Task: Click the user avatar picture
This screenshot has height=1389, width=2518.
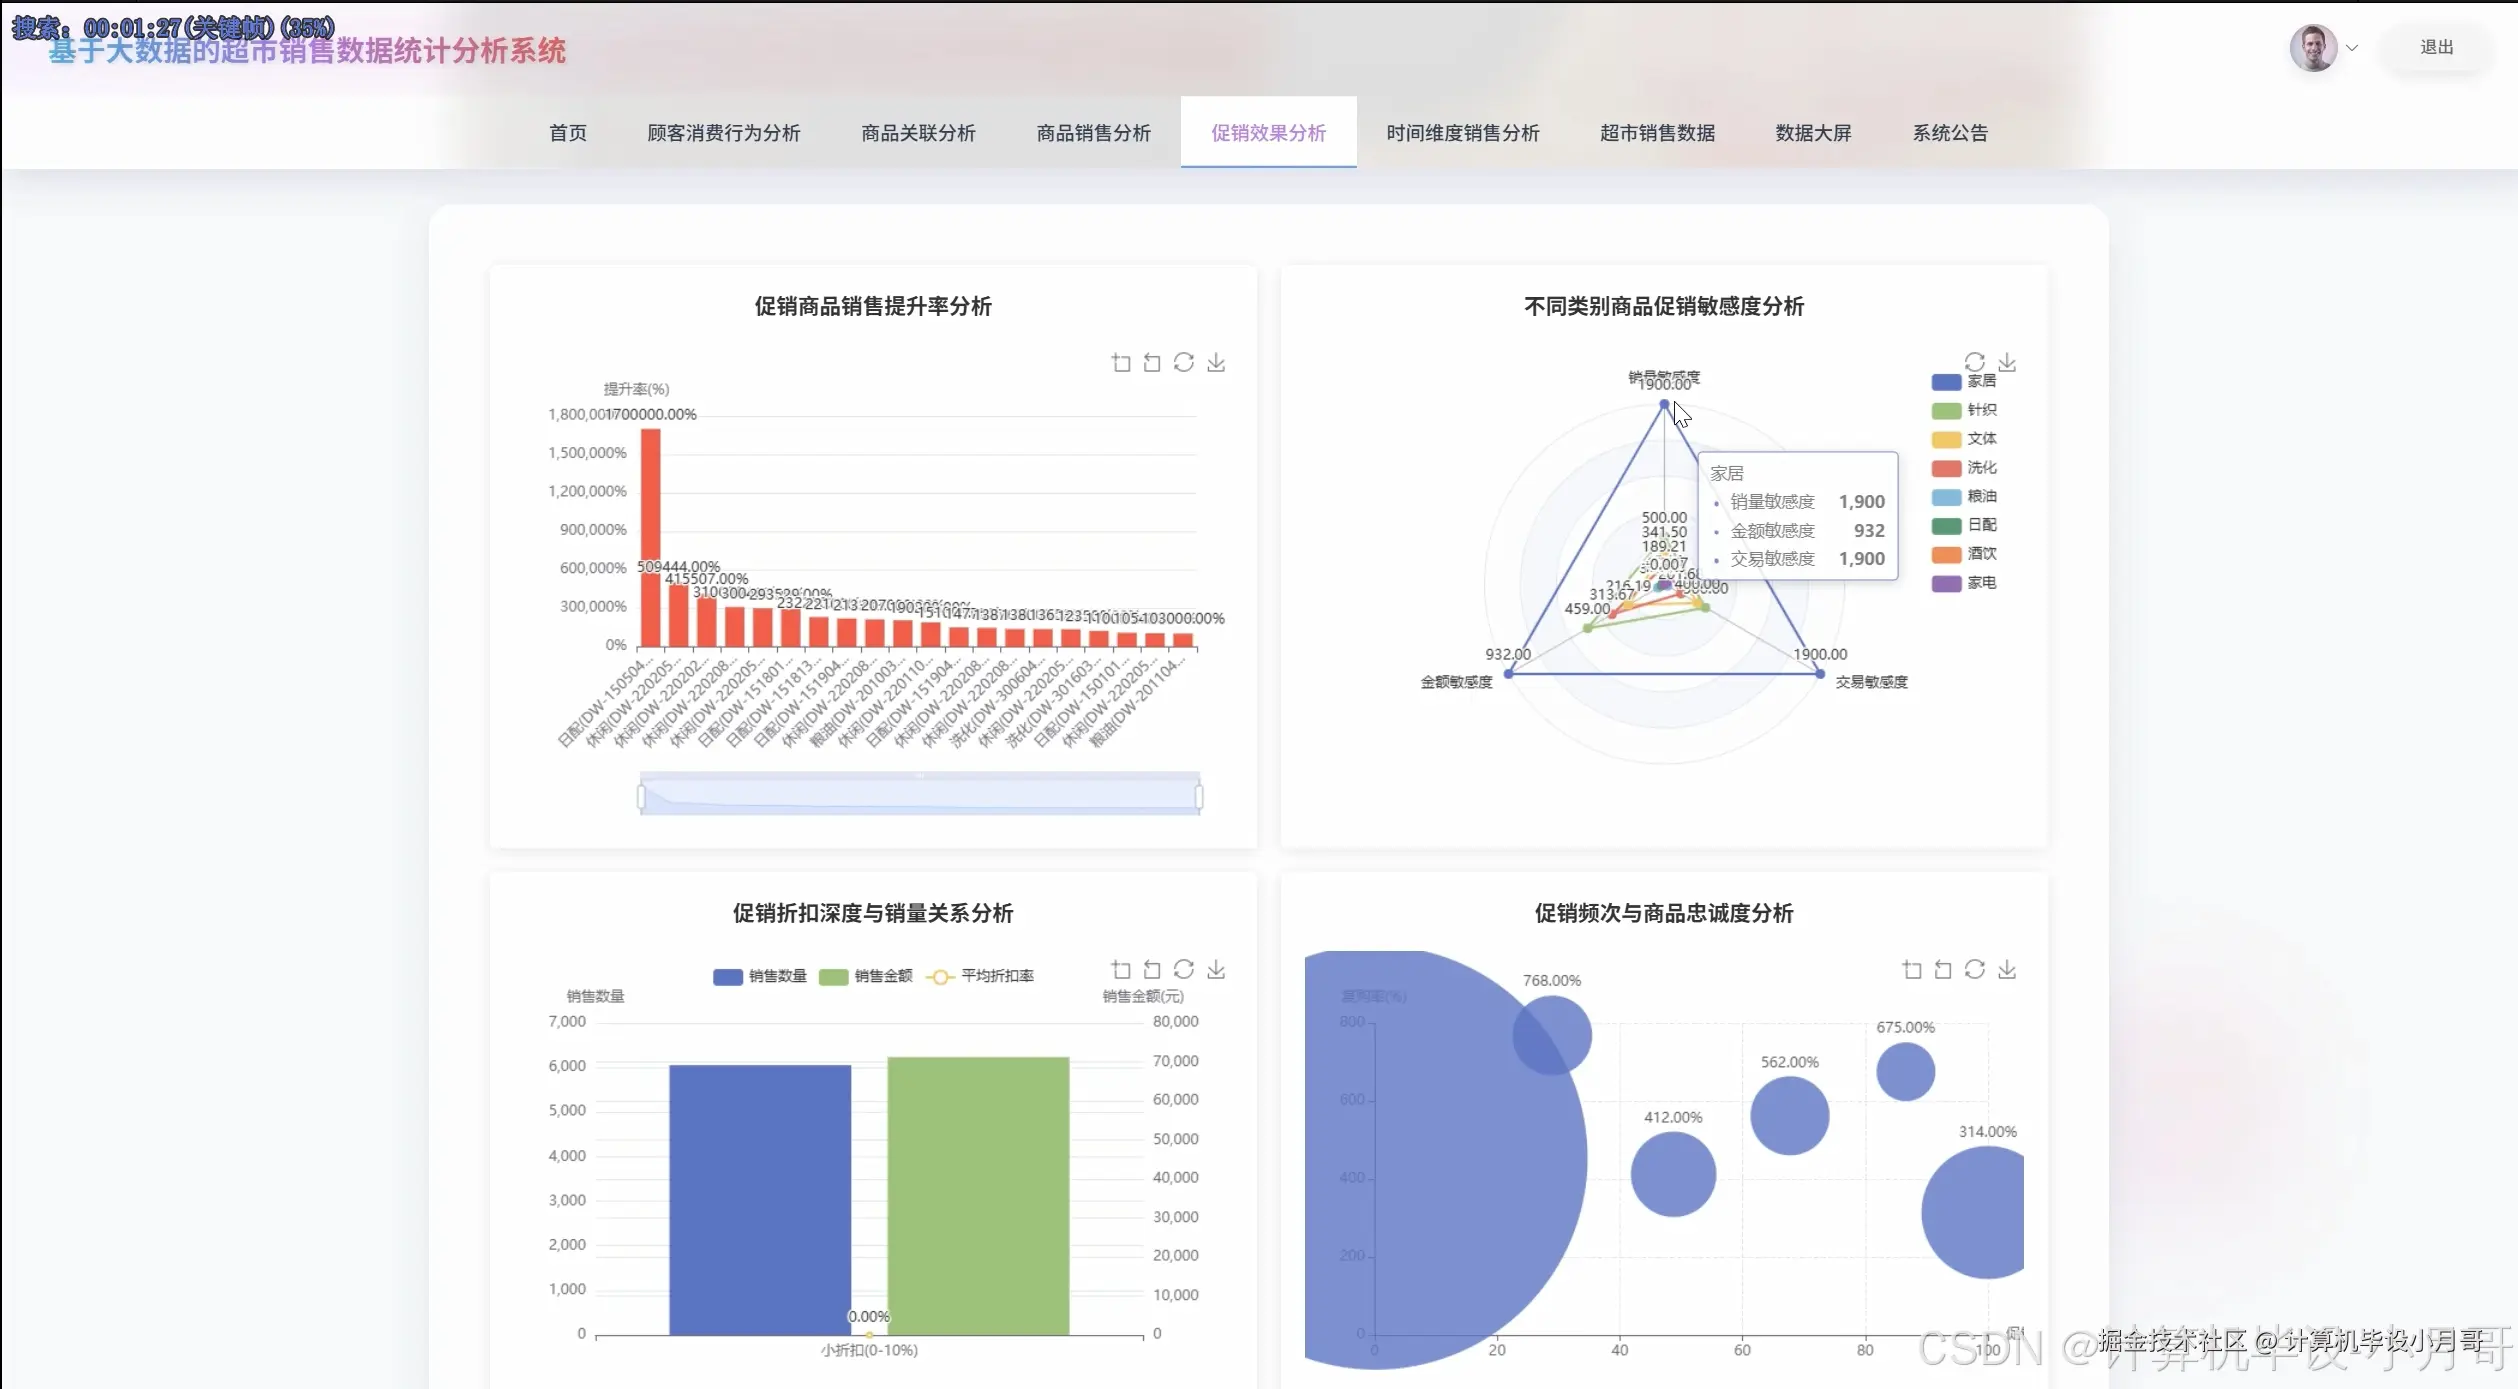Action: click(x=2313, y=47)
